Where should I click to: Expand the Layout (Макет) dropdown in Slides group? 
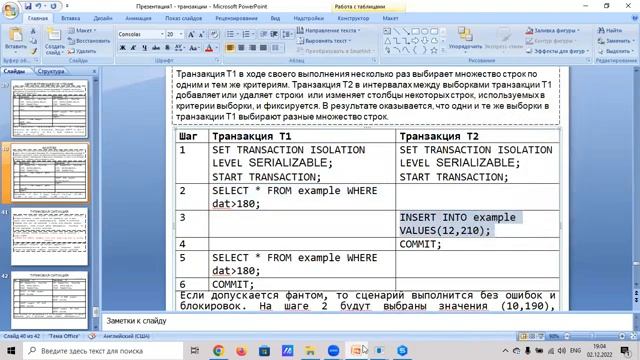82,31
